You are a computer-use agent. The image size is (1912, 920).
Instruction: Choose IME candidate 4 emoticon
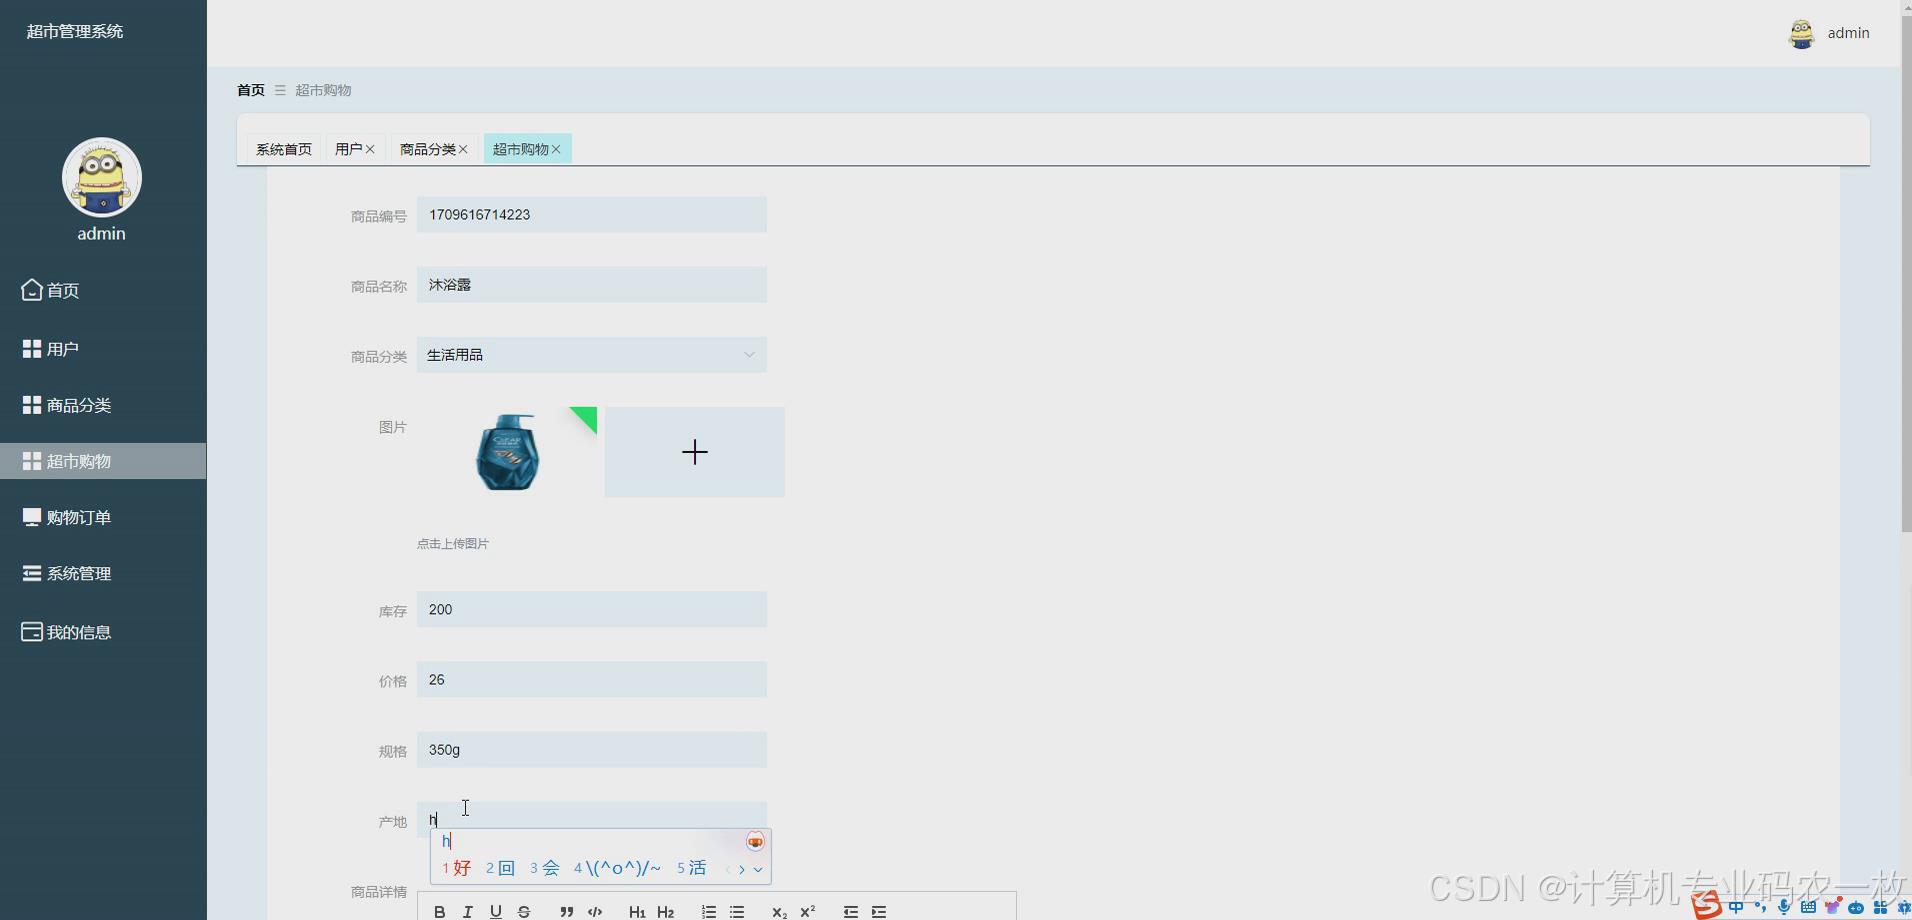(617, 868)
